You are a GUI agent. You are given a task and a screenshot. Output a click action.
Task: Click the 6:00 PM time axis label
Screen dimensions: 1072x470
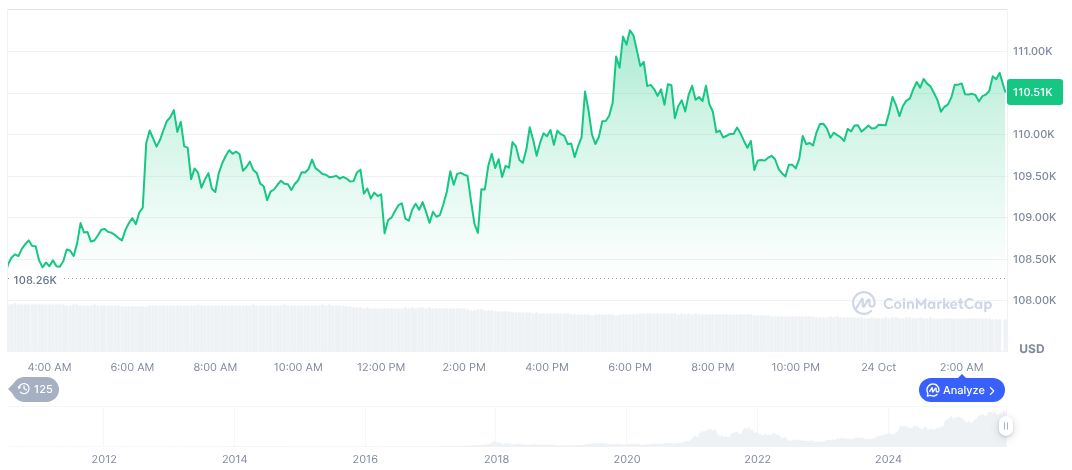click(630, 367)
